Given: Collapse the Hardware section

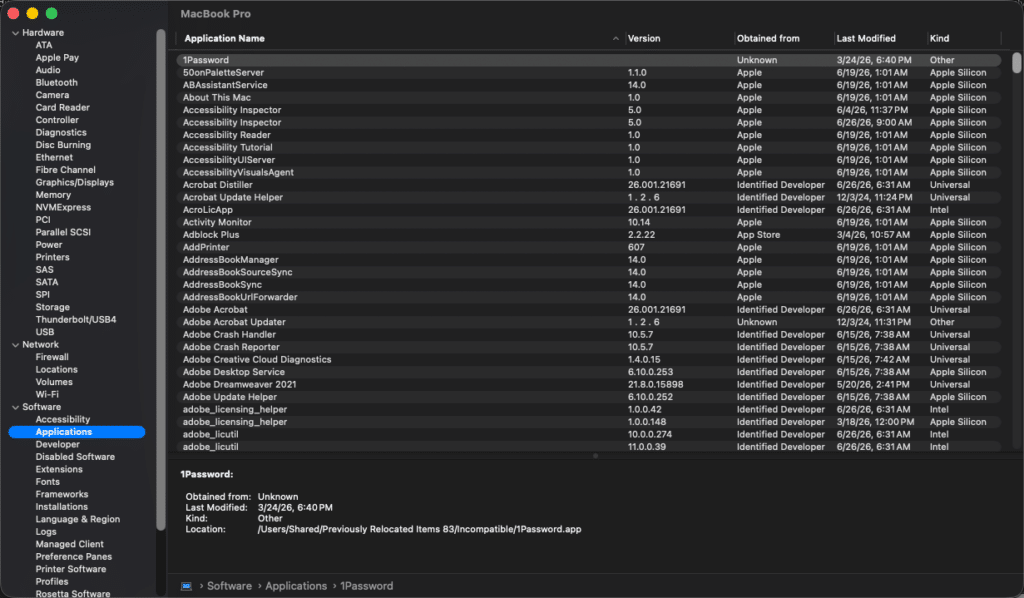Looking at the screenshot, I should pyautogui.click(x=15, y=33).
